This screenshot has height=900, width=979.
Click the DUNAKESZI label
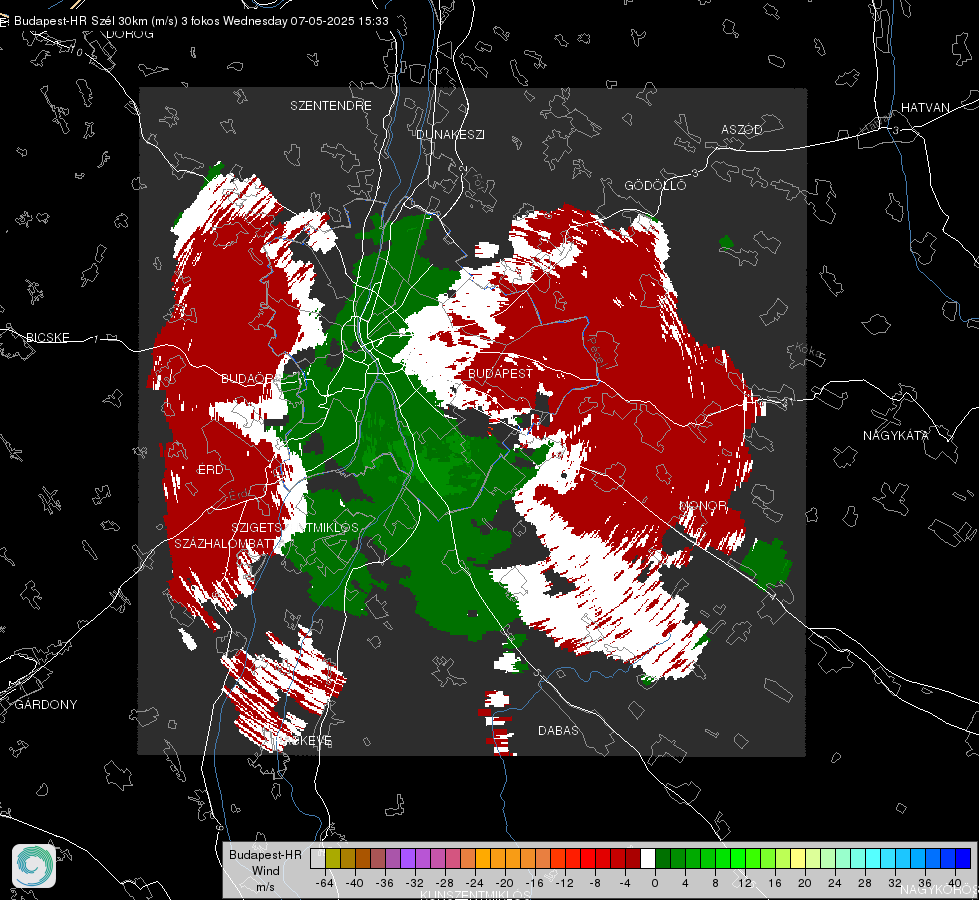(450, 134)
